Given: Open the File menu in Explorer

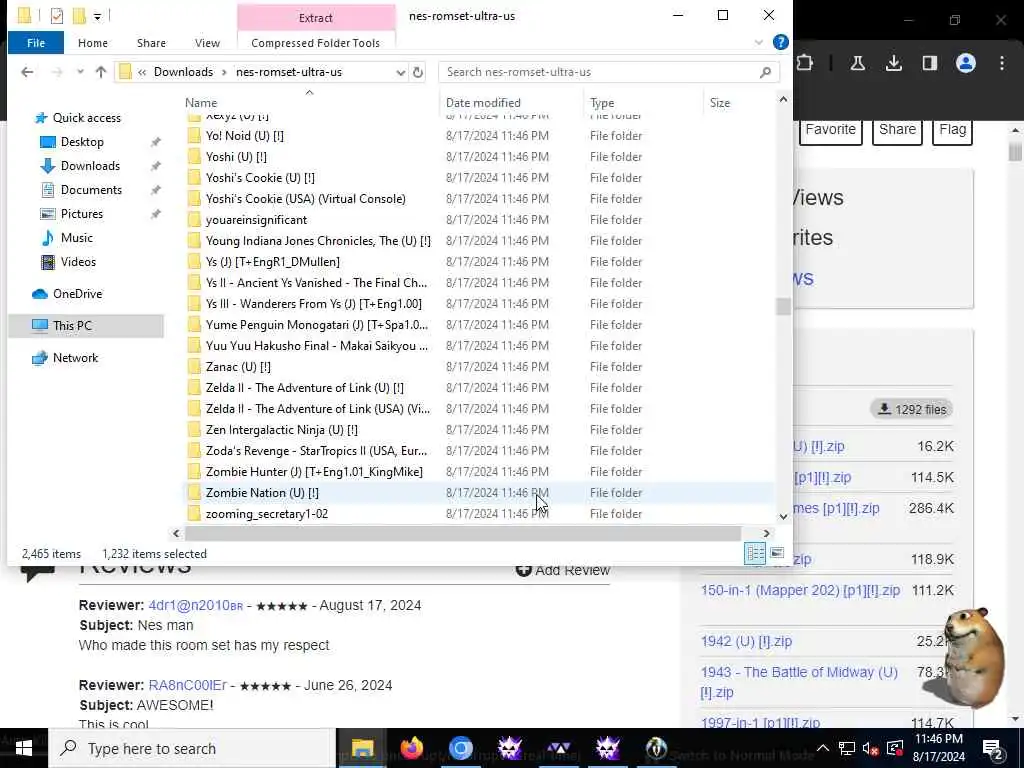Looking at the screenshot, I should tap(36, 43).
